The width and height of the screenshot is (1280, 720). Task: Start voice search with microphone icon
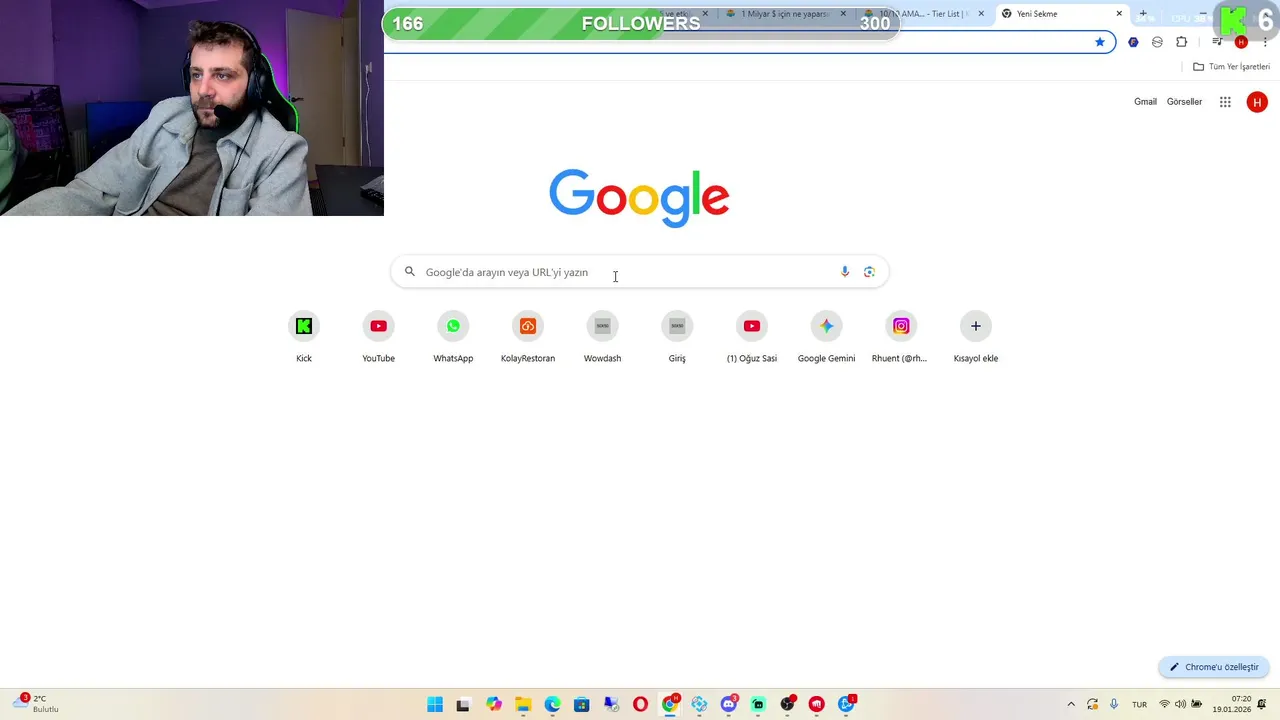click(845, 272)
